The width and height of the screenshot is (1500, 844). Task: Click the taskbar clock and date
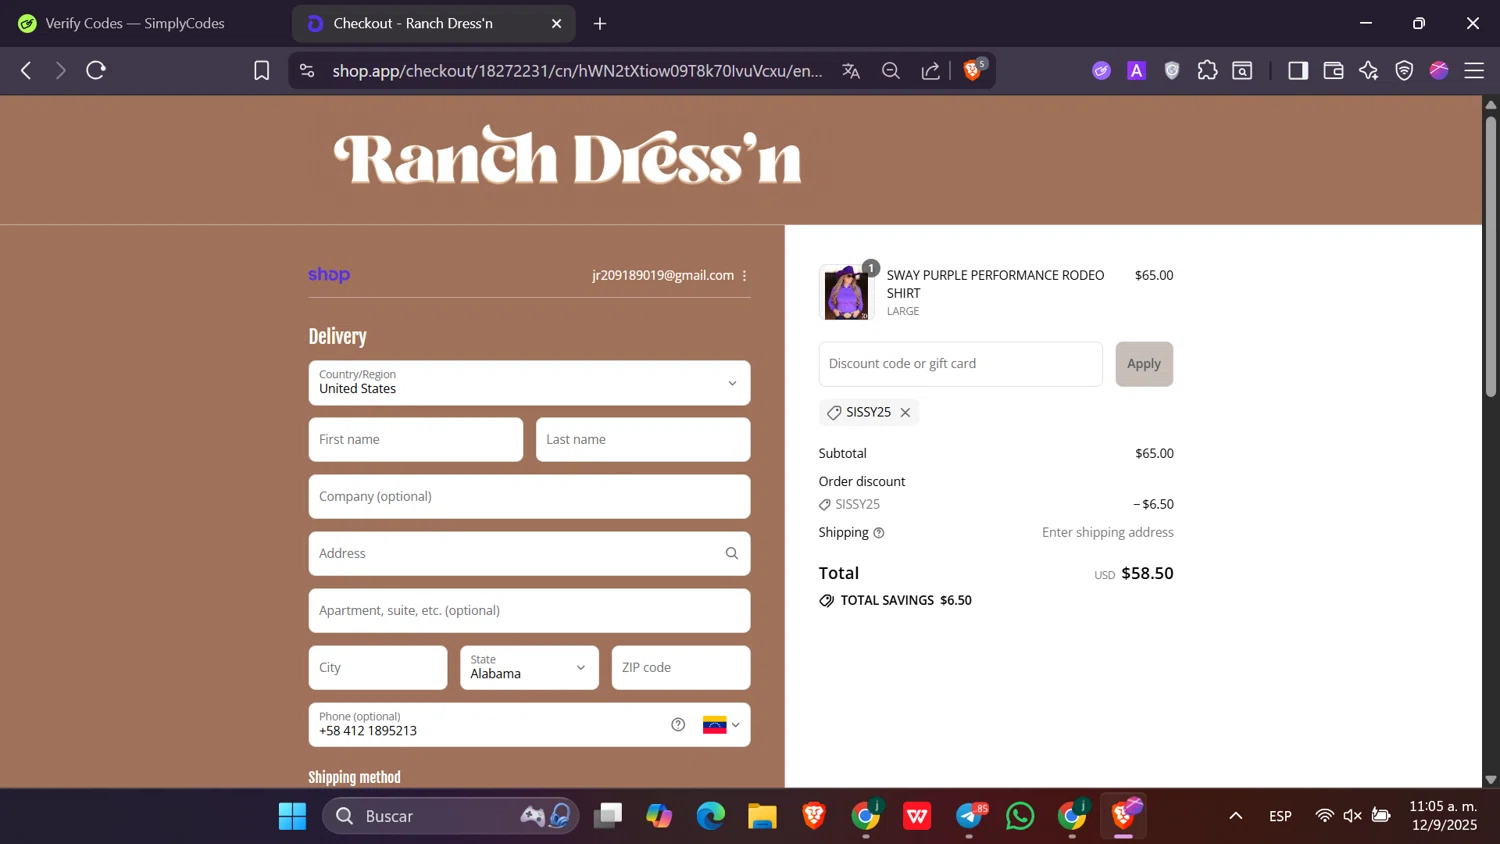coord(1443,816)
